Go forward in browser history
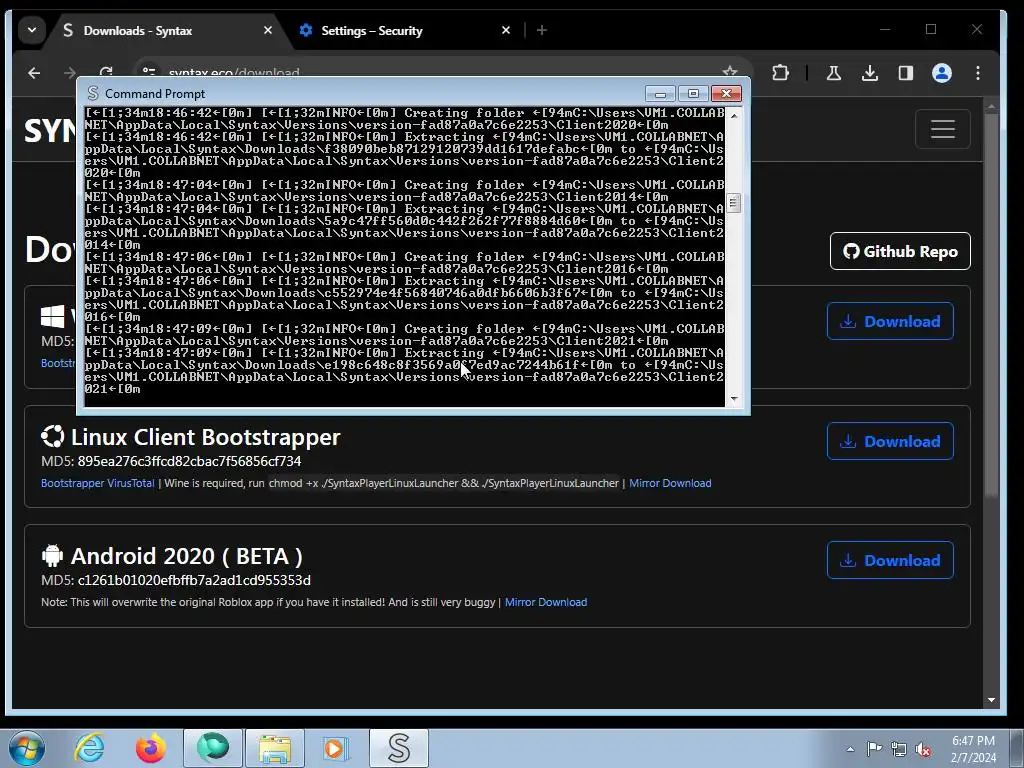1024x768 pixels. [x=70, y=73]
